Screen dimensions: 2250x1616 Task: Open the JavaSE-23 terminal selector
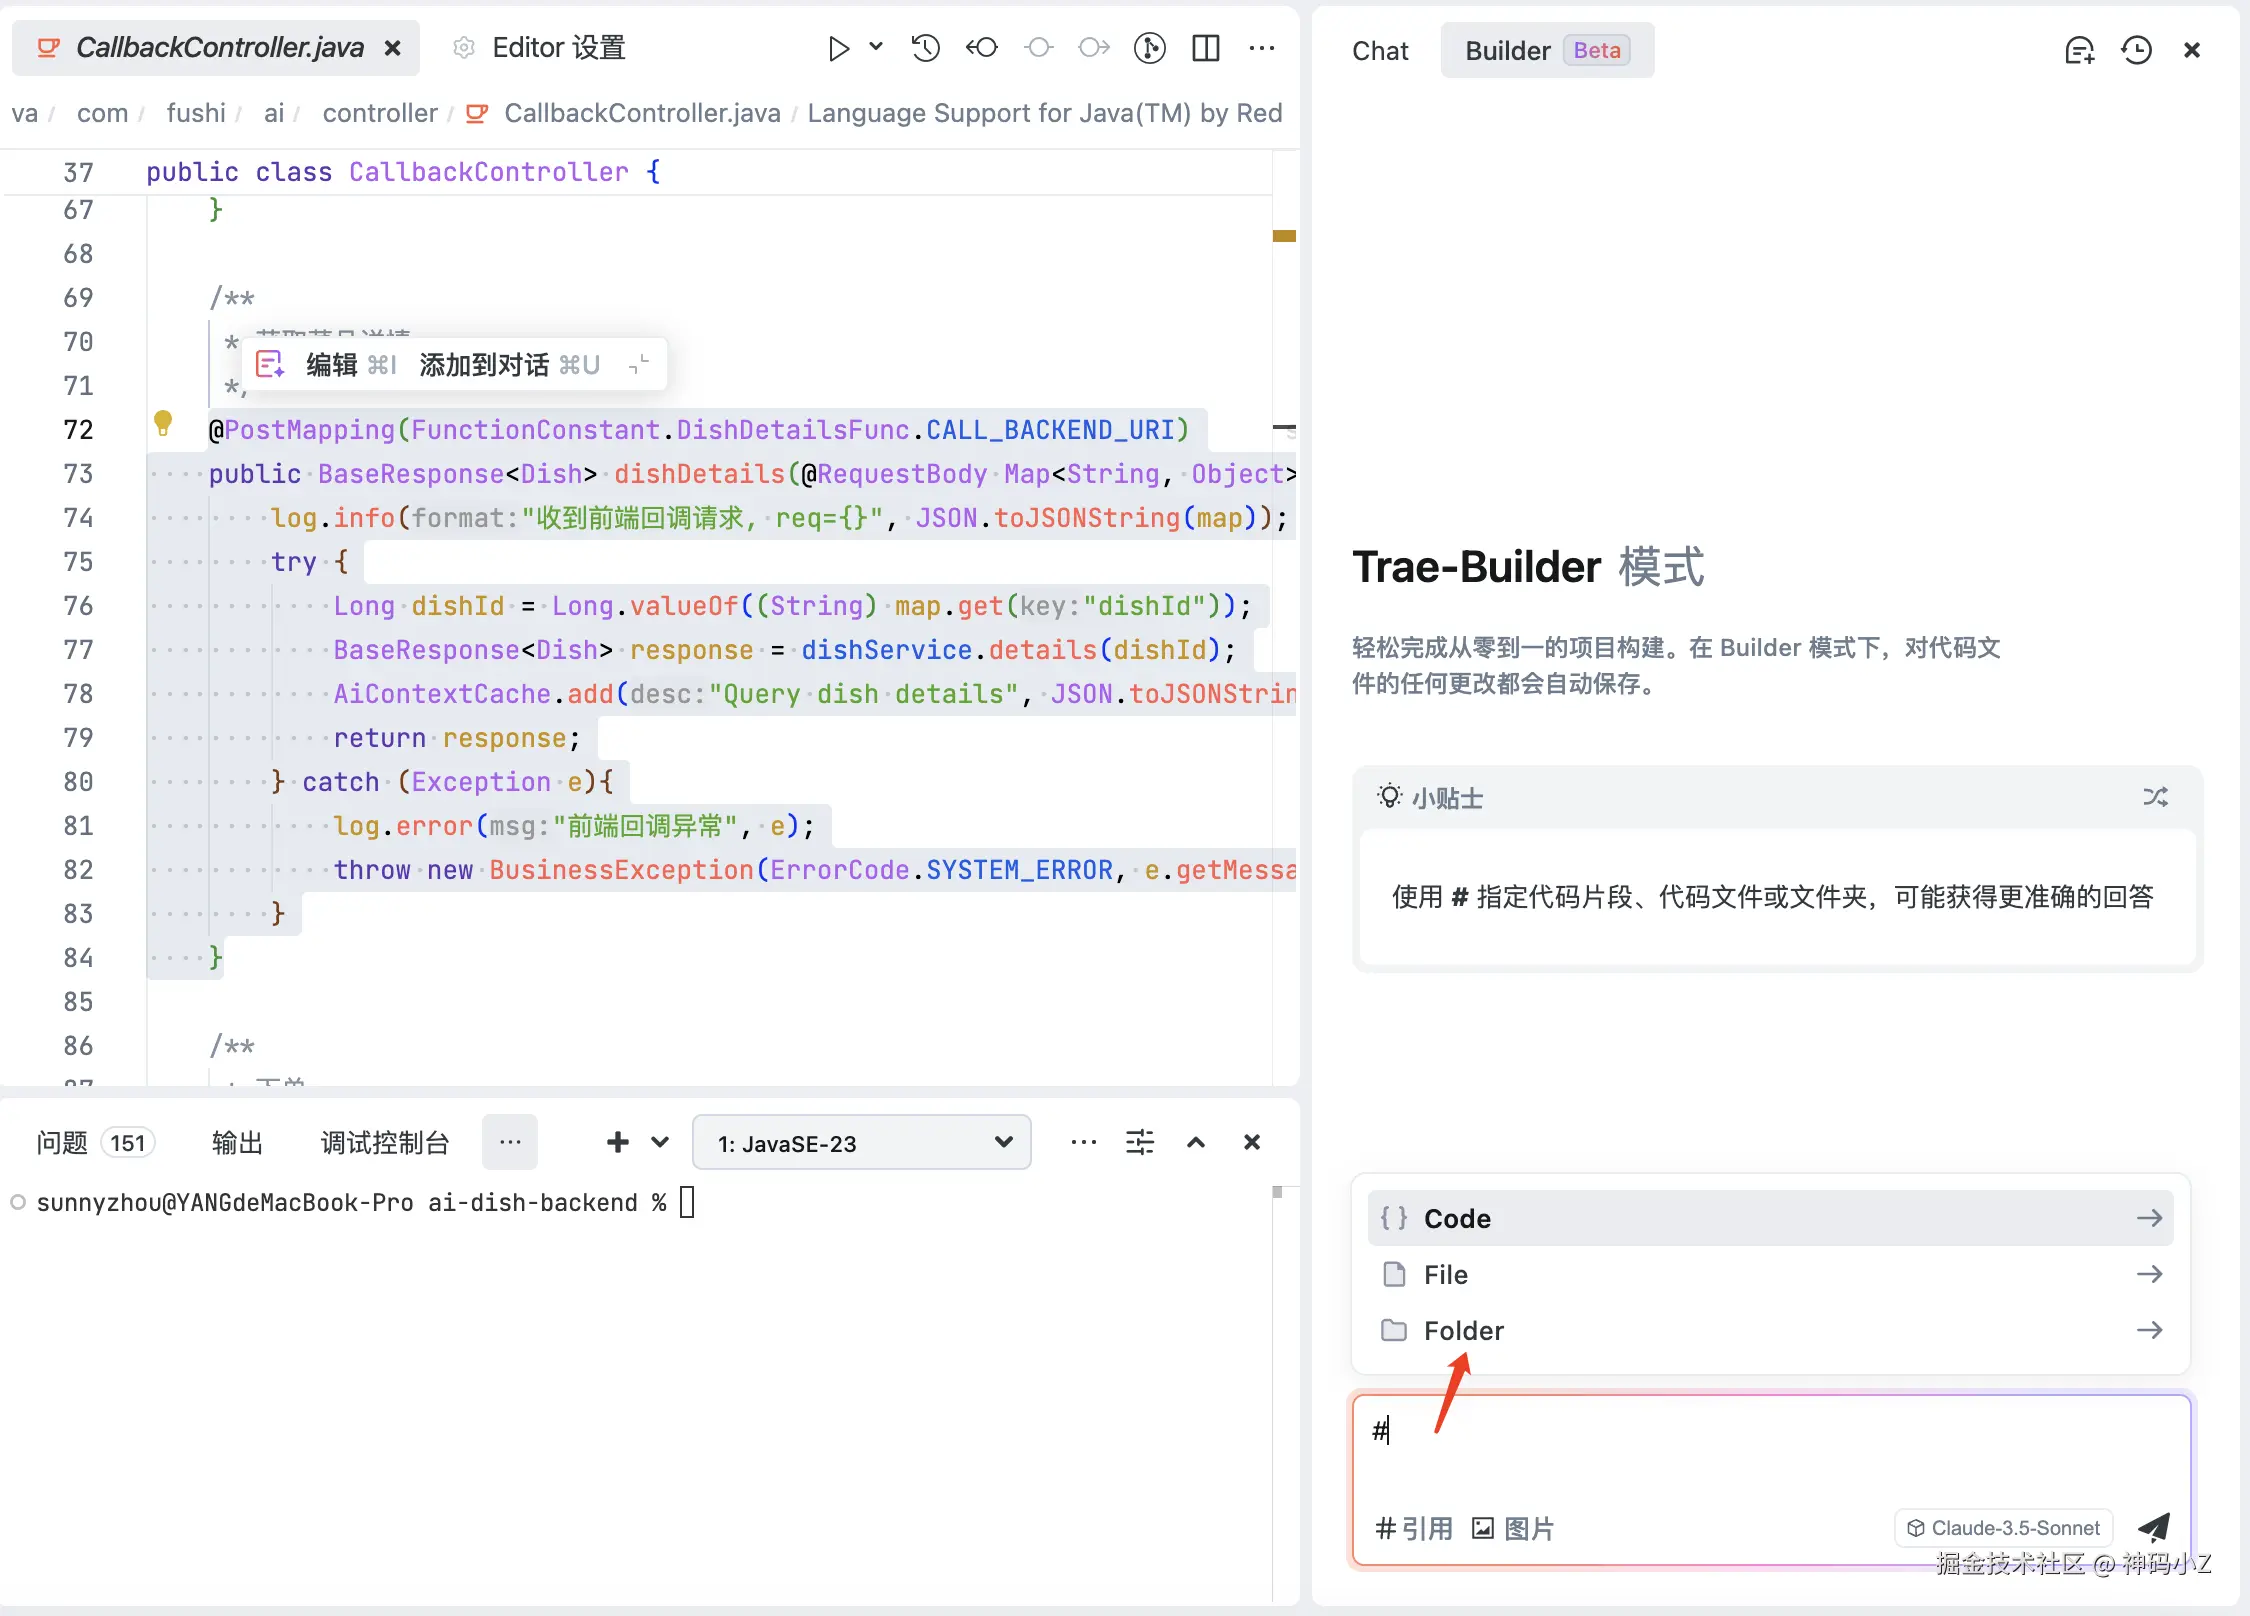[861, 1143]
